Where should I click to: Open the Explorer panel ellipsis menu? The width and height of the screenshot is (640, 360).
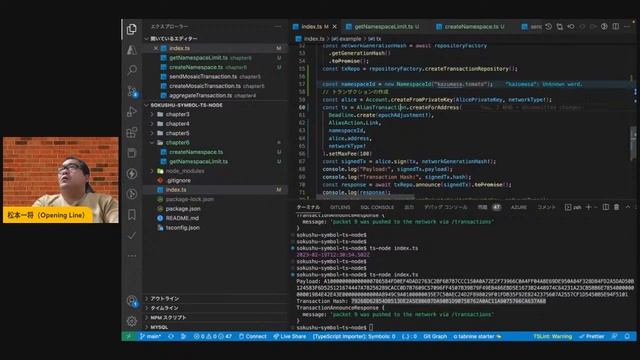278,27
